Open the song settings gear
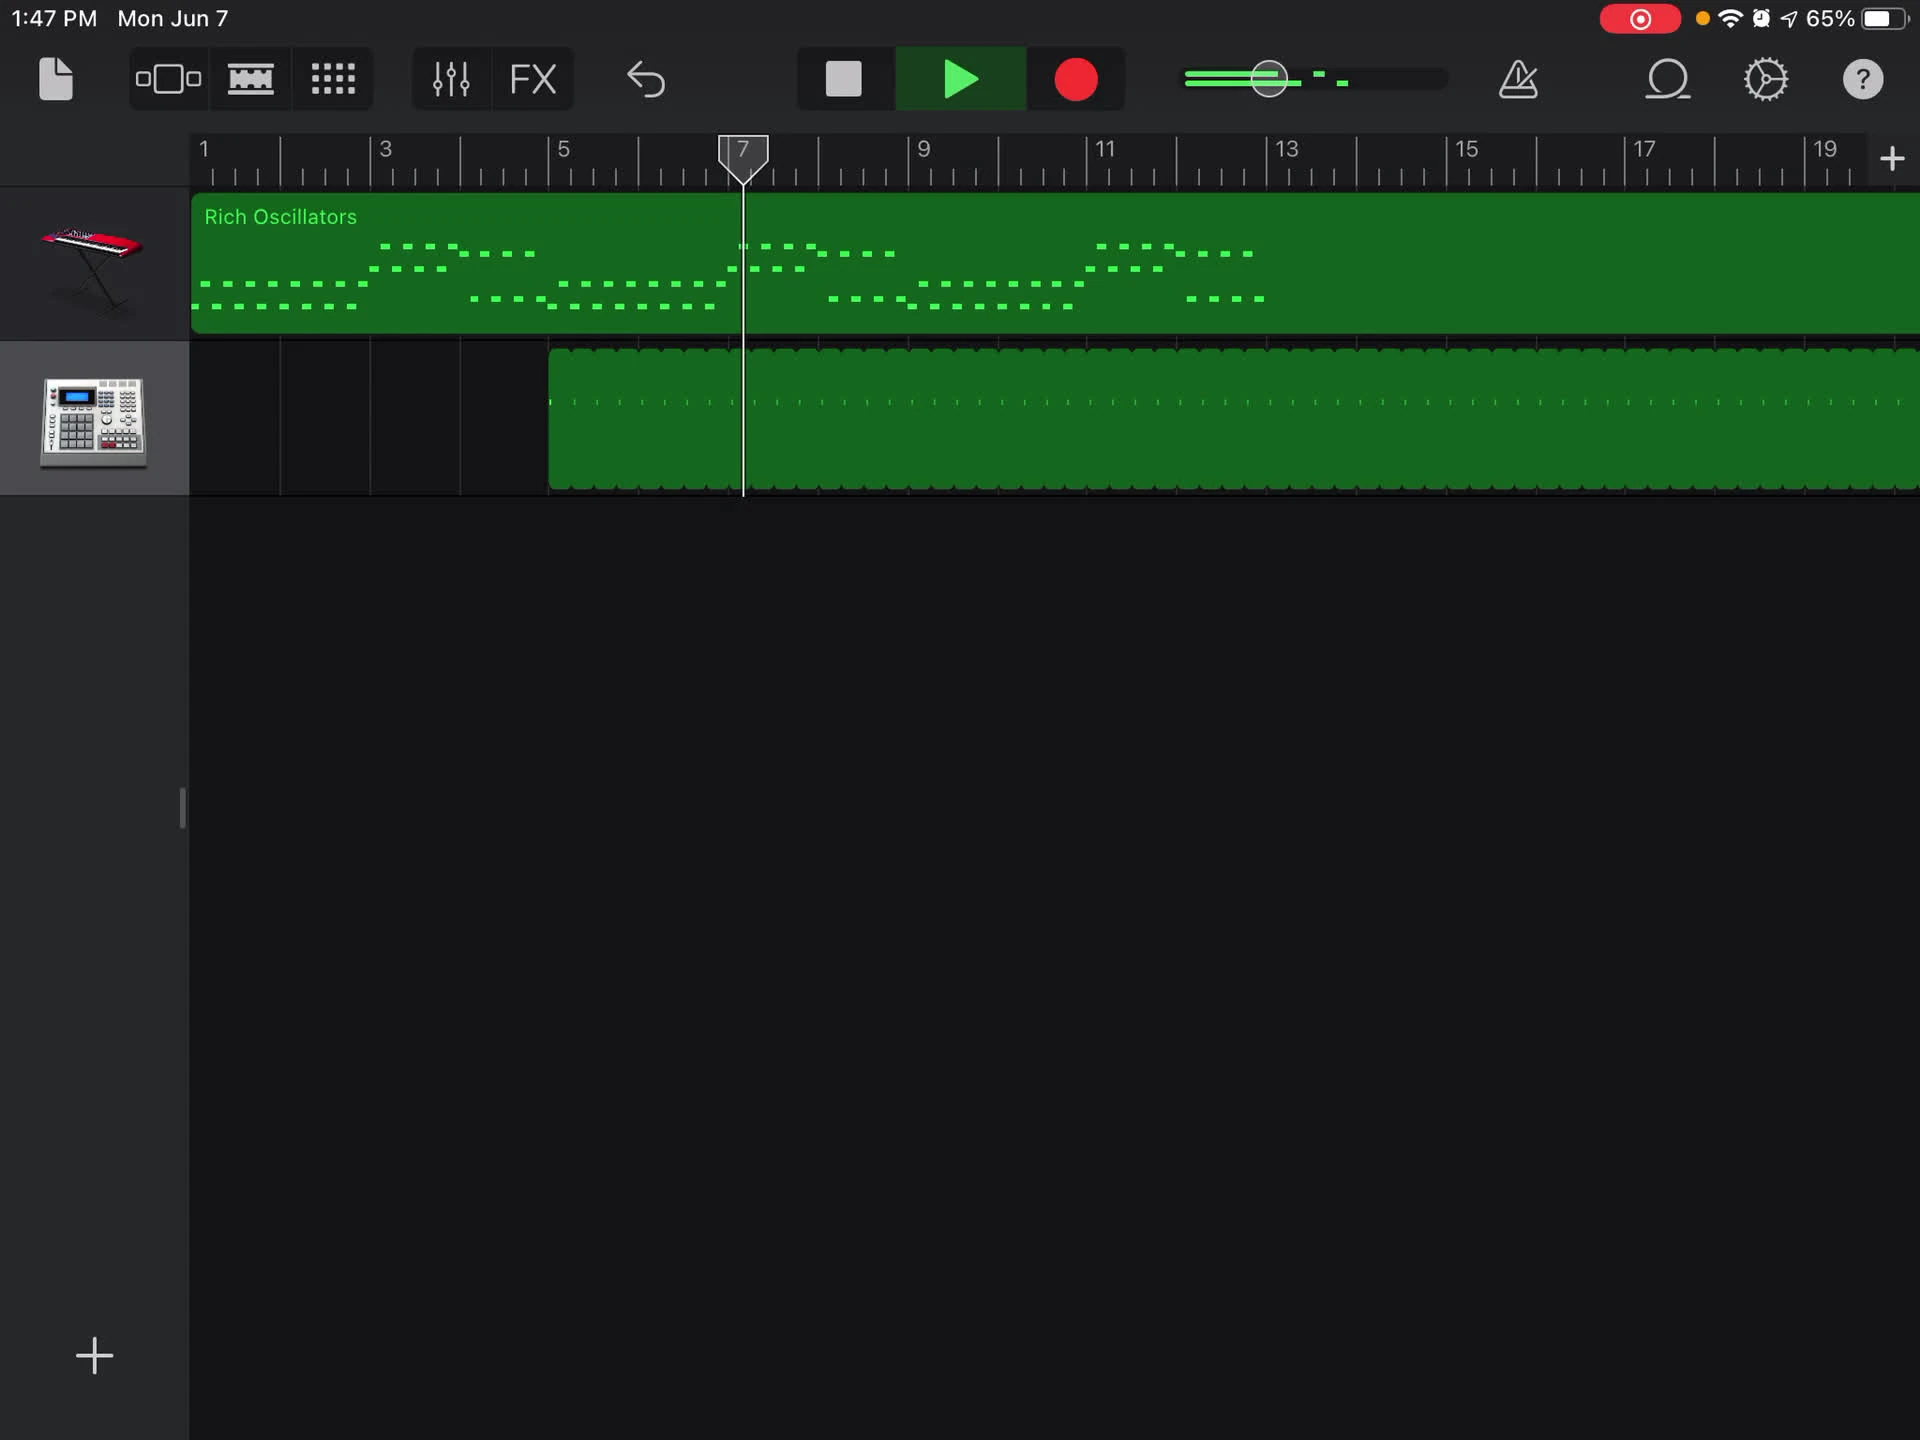 1765,79
